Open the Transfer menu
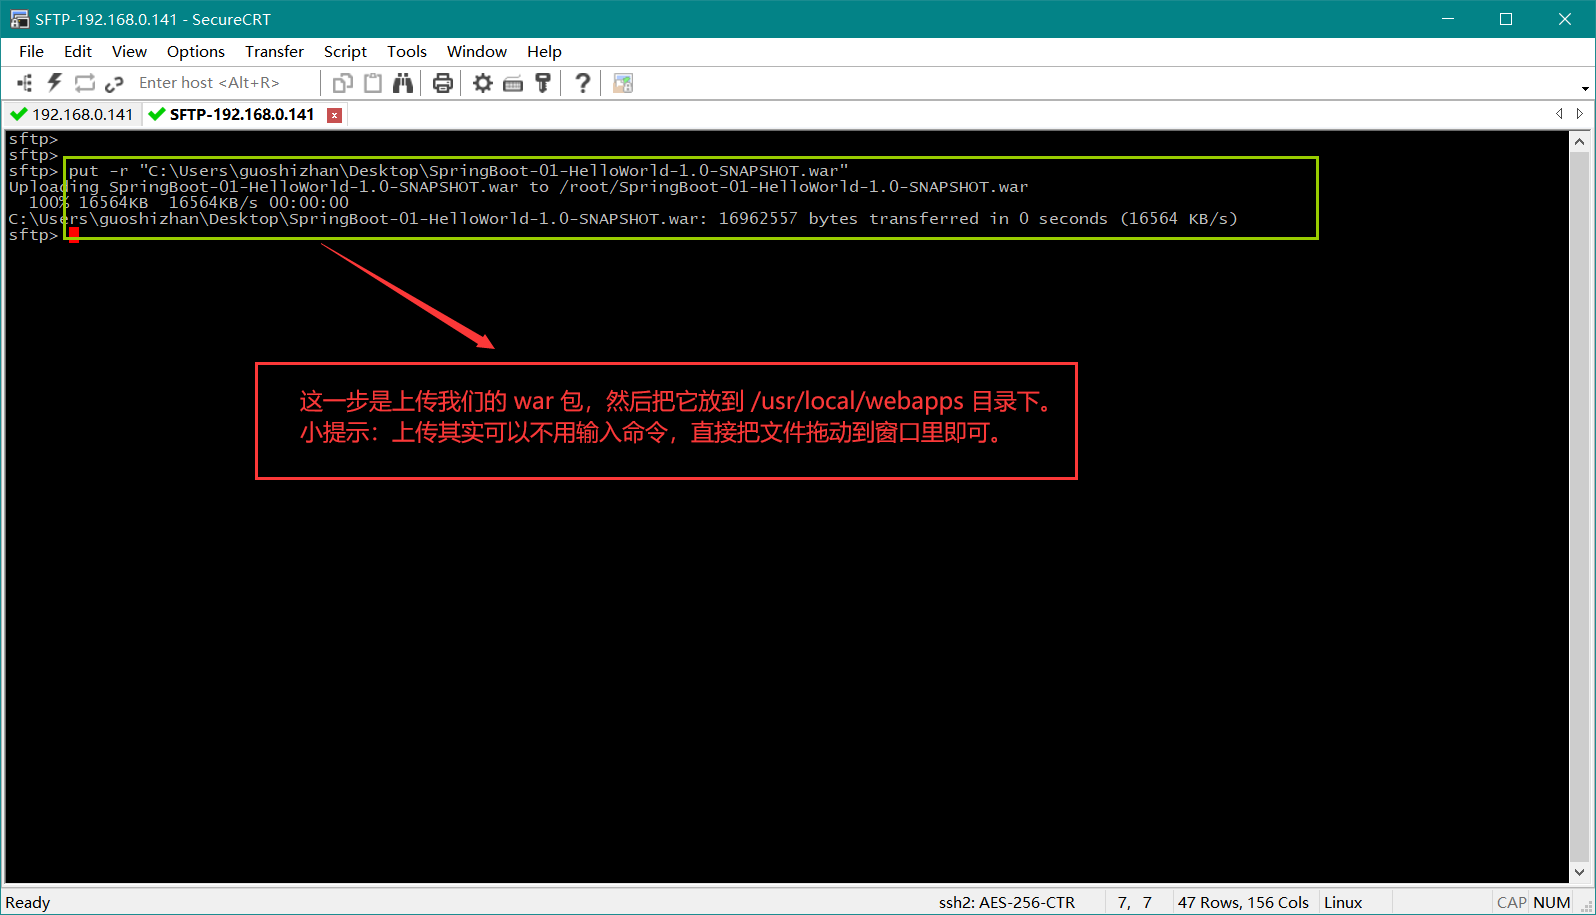 tap(274, 51)
